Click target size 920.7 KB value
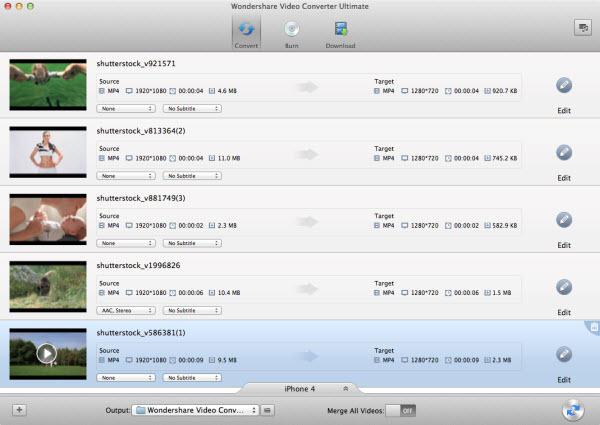This screenshot has width=600, height=425. coord(505,91)
